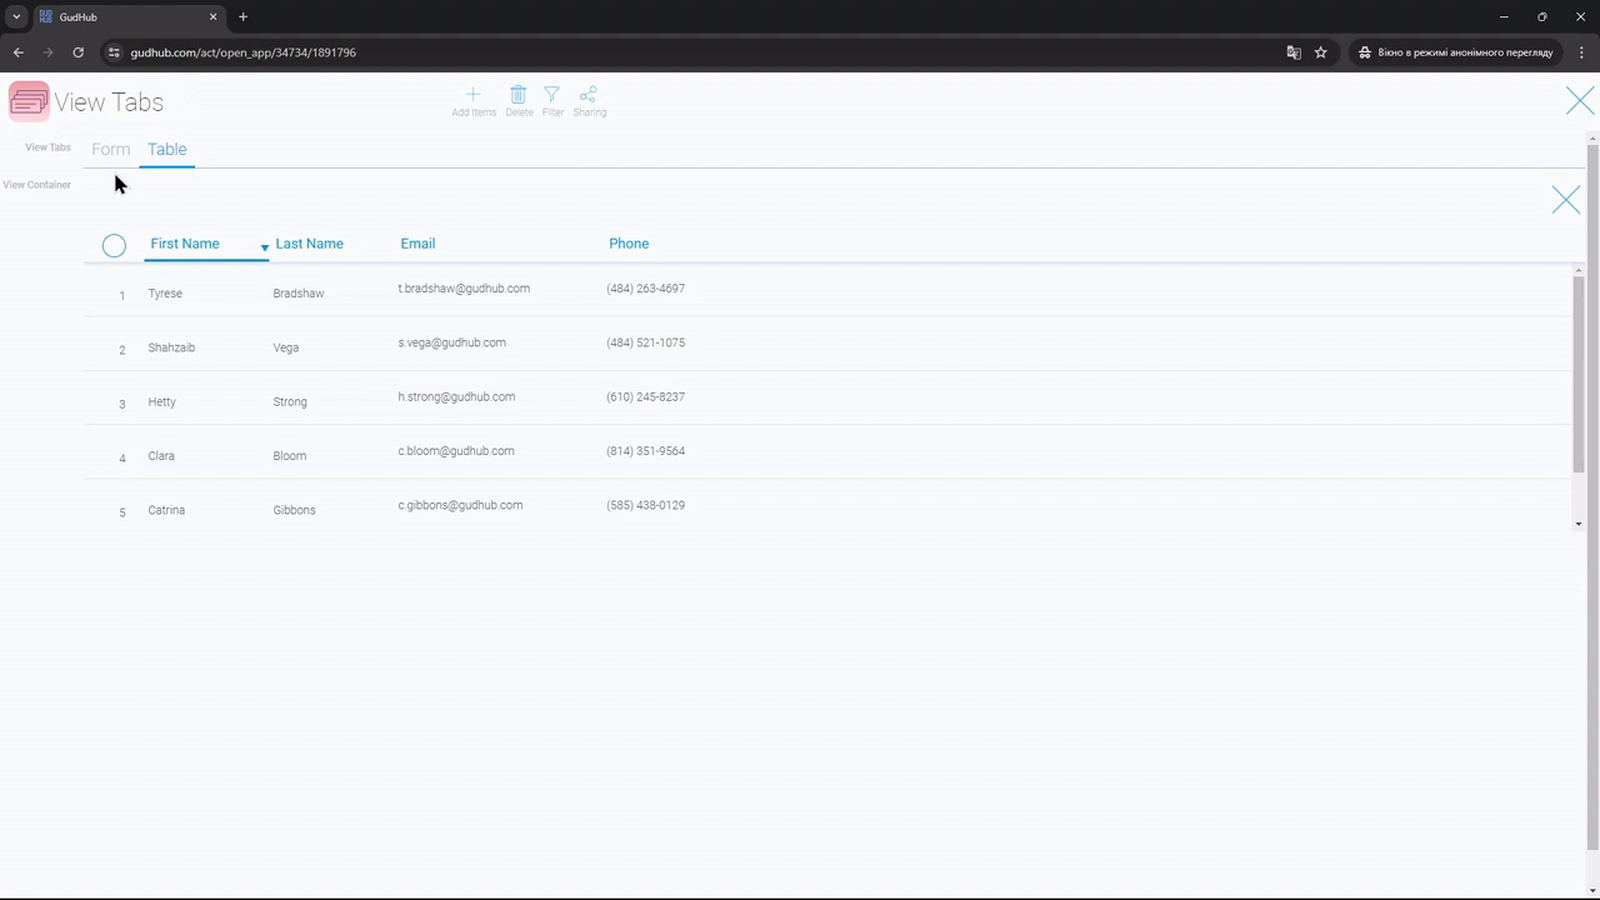The width and height of the screenshot is (1600, 900).
Task: Open the Sharing icon
Action: click(x=588, y=94)
